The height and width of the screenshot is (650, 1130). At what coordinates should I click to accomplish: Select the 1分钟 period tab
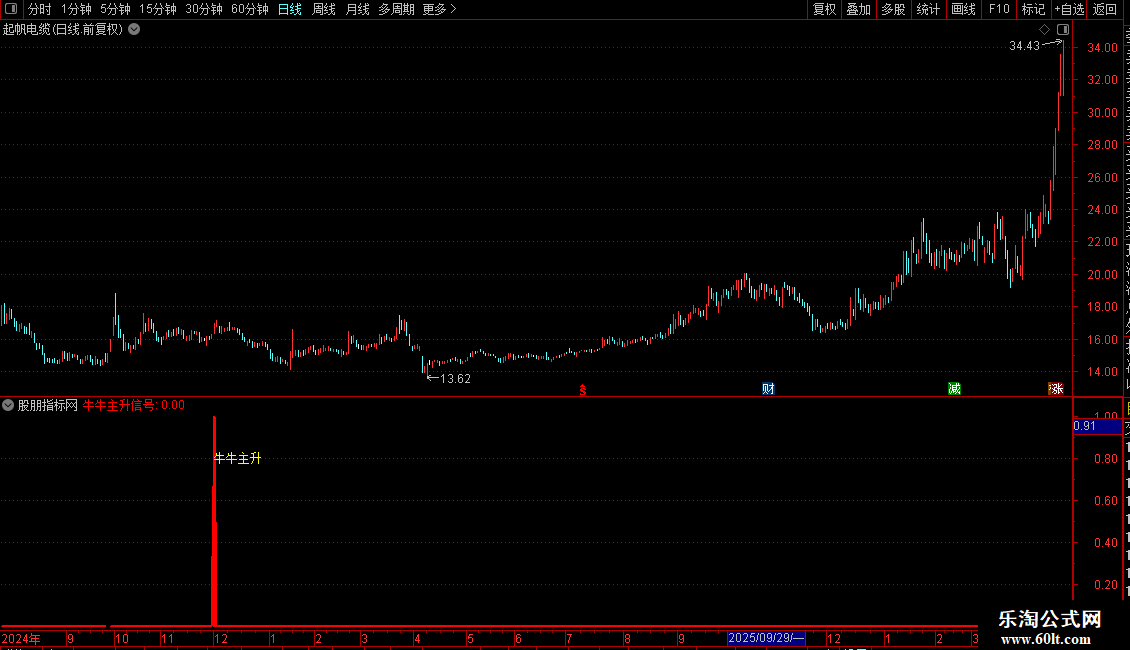(76, 9)
